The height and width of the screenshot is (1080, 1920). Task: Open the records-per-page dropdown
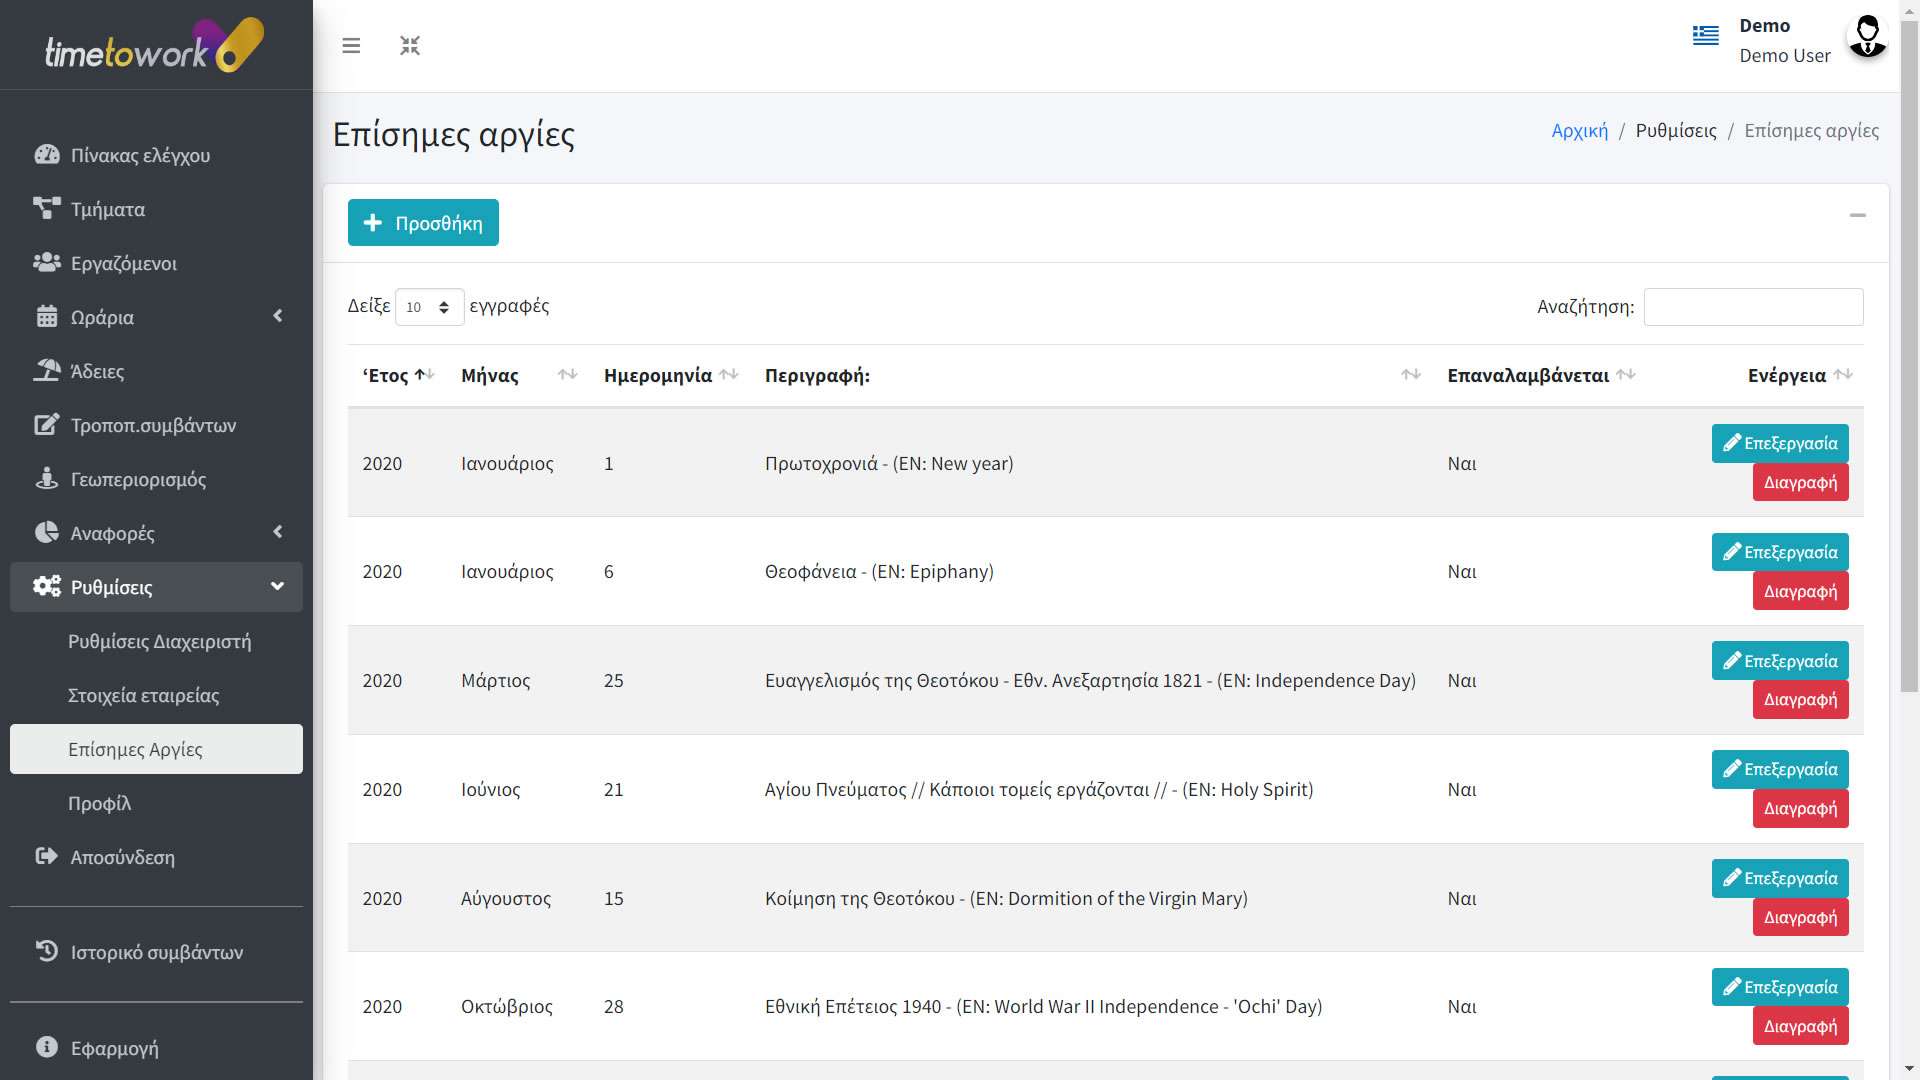[x=429, y=307]
